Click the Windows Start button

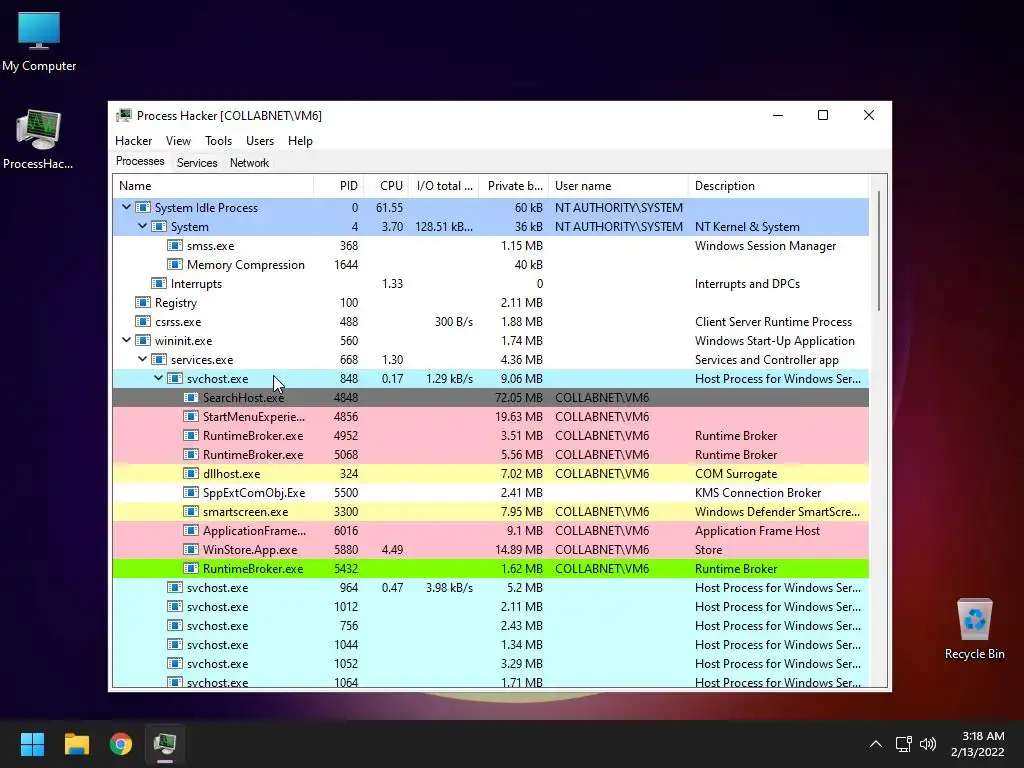click(x=32, y=744)
